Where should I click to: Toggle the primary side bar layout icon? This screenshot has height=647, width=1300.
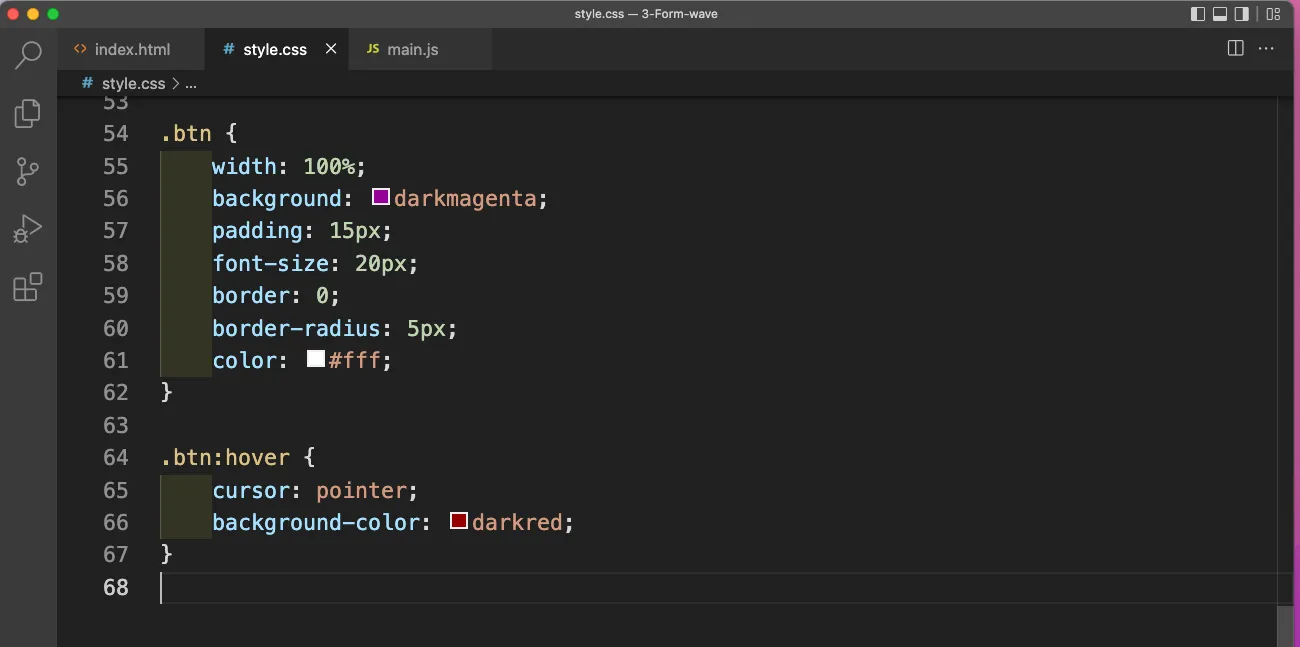click(x=1198, y=14)
